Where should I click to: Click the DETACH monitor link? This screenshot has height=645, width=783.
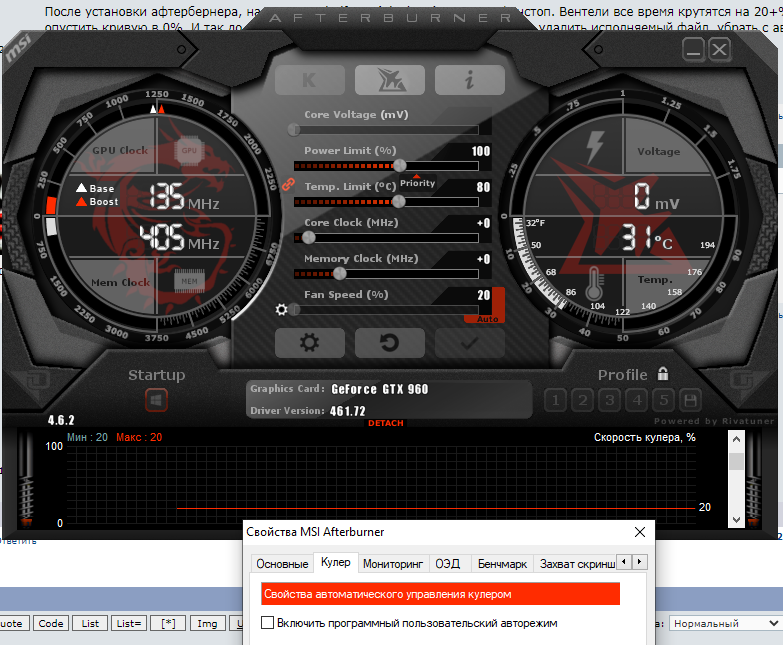(x=386, y=423)
